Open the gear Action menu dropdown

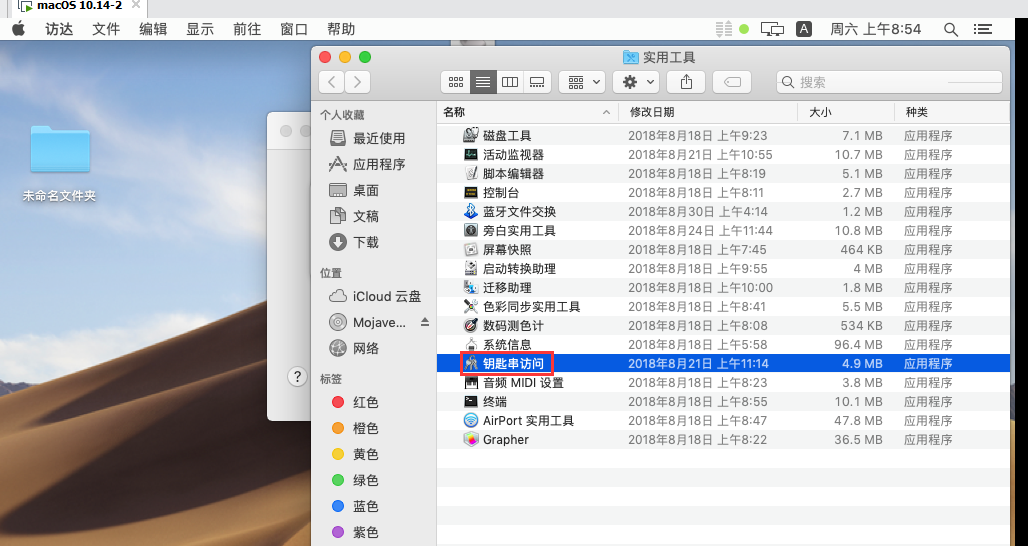(636, 82)
